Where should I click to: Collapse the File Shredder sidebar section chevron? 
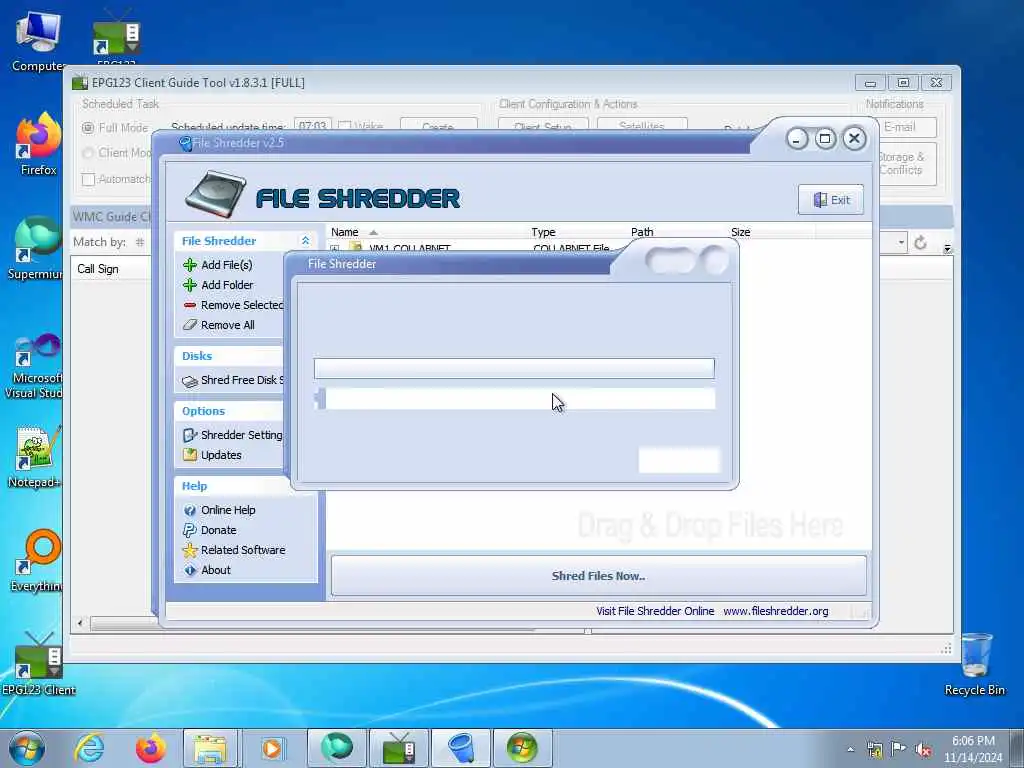pos(305,241)
